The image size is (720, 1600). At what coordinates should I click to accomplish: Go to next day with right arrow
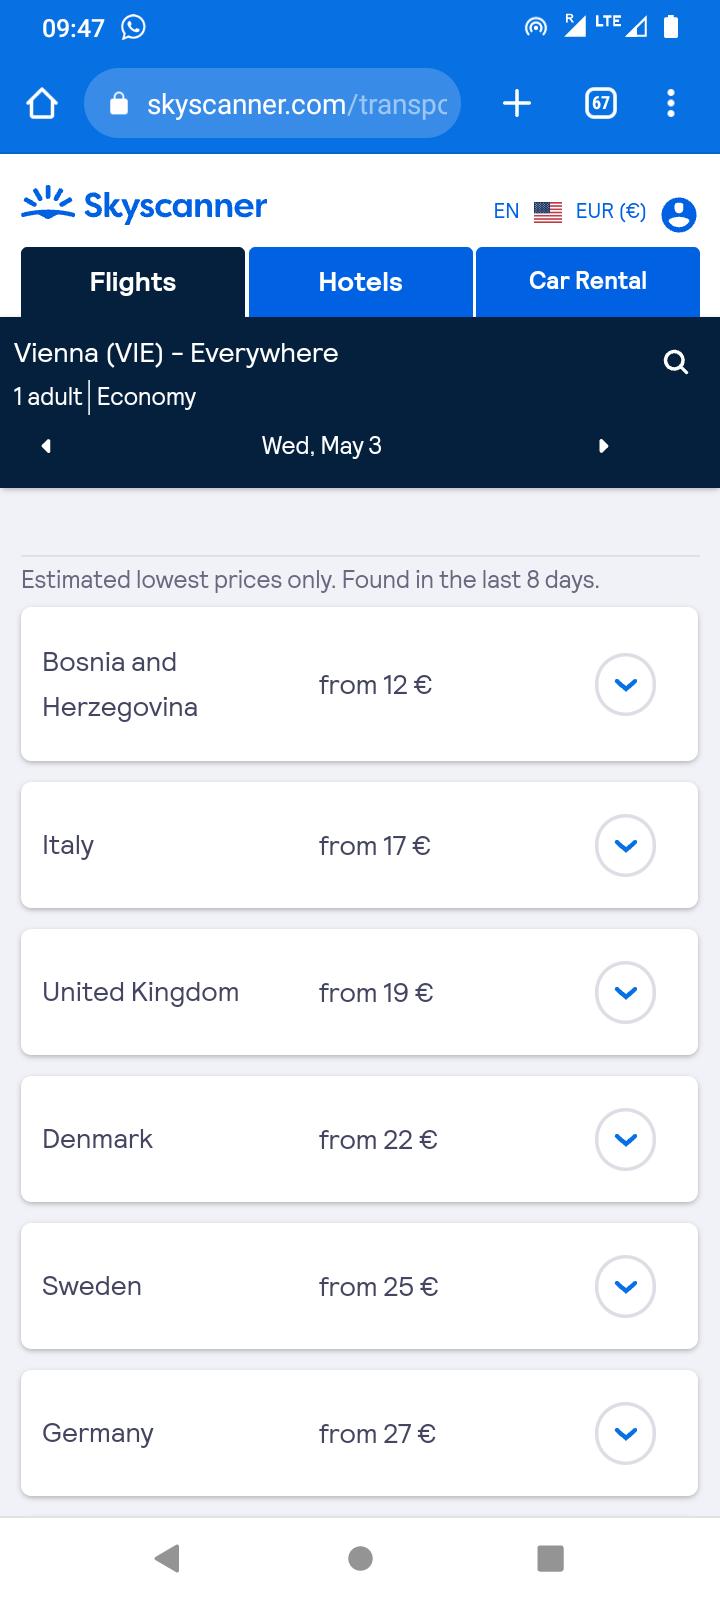[603, 446]
